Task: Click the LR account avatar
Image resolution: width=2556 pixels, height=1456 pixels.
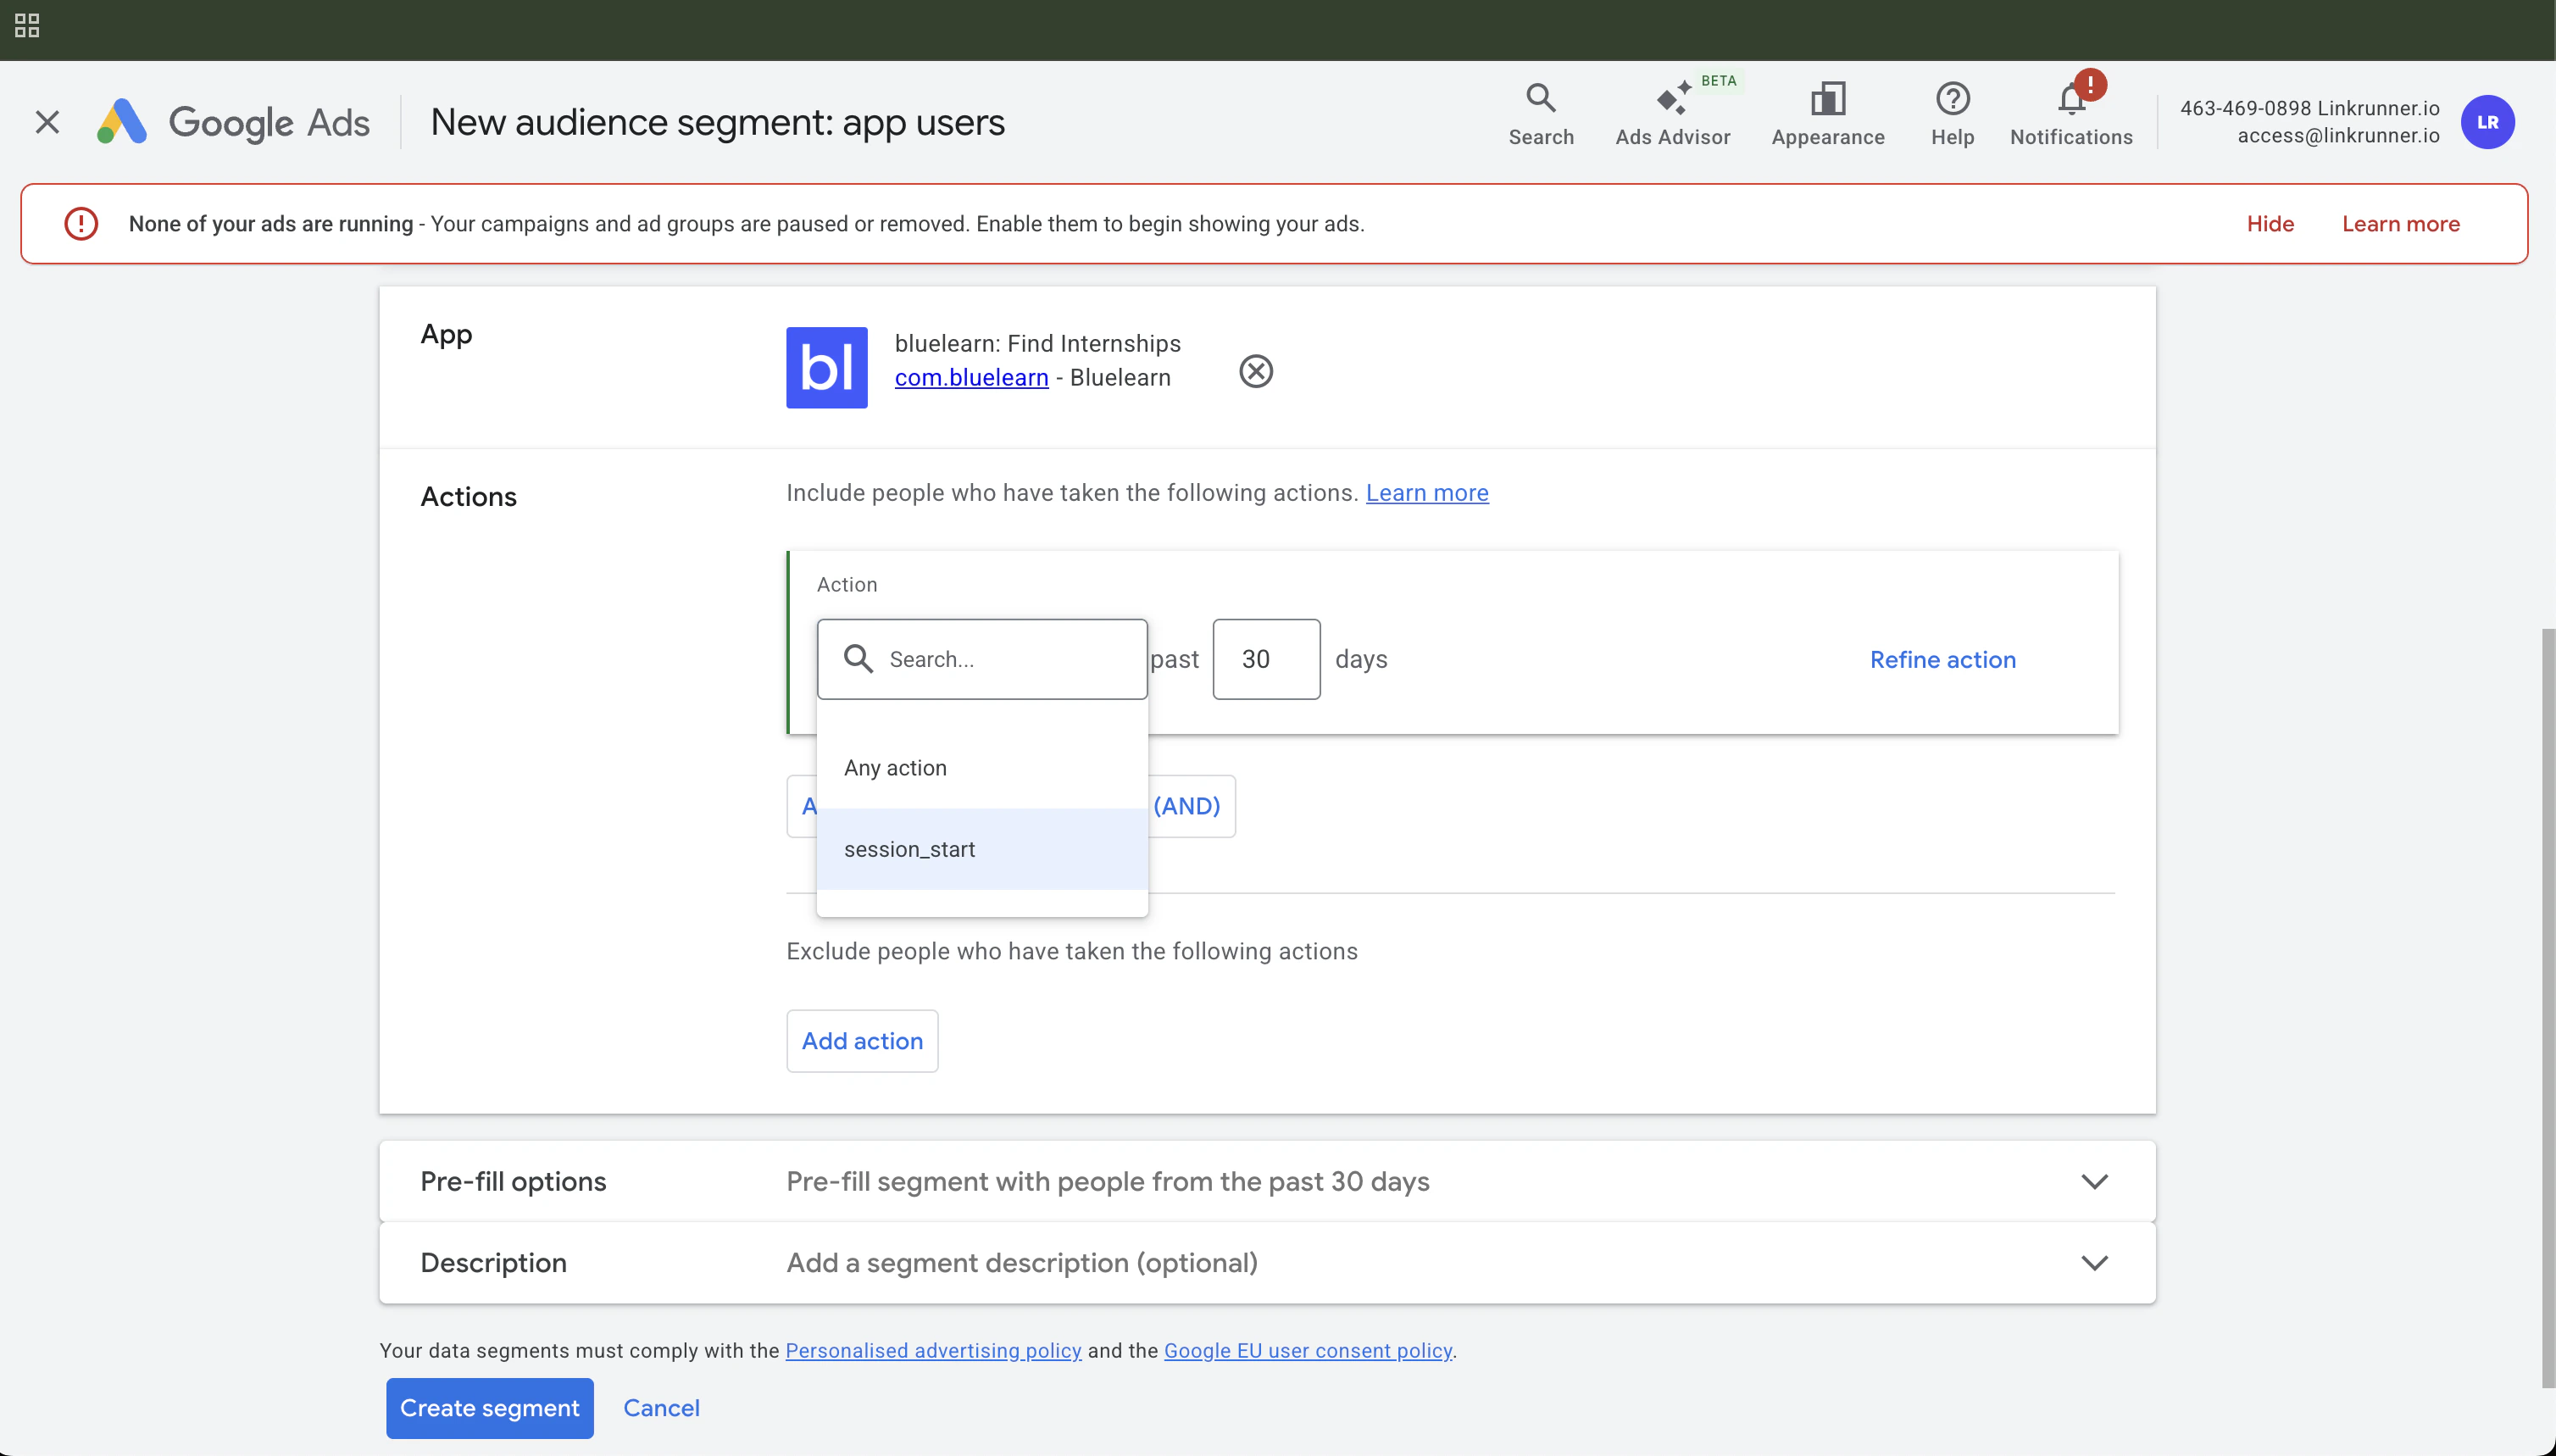Action: (x=2487, y=122)
